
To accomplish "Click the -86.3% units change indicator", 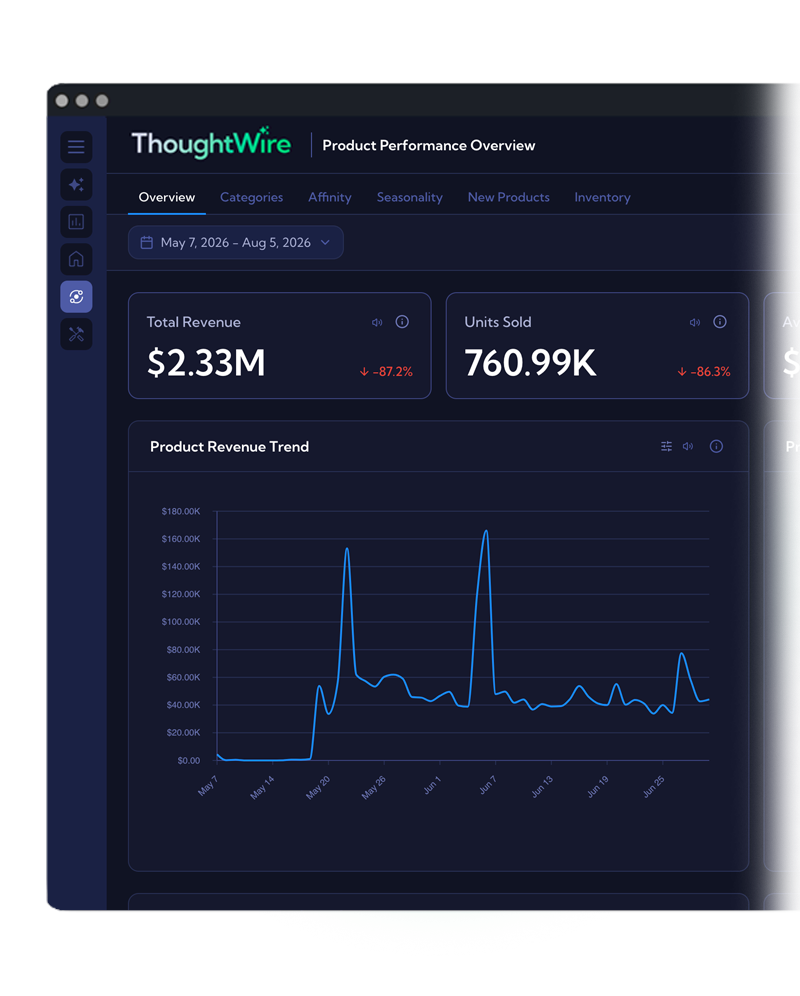I will coord(704,372).
